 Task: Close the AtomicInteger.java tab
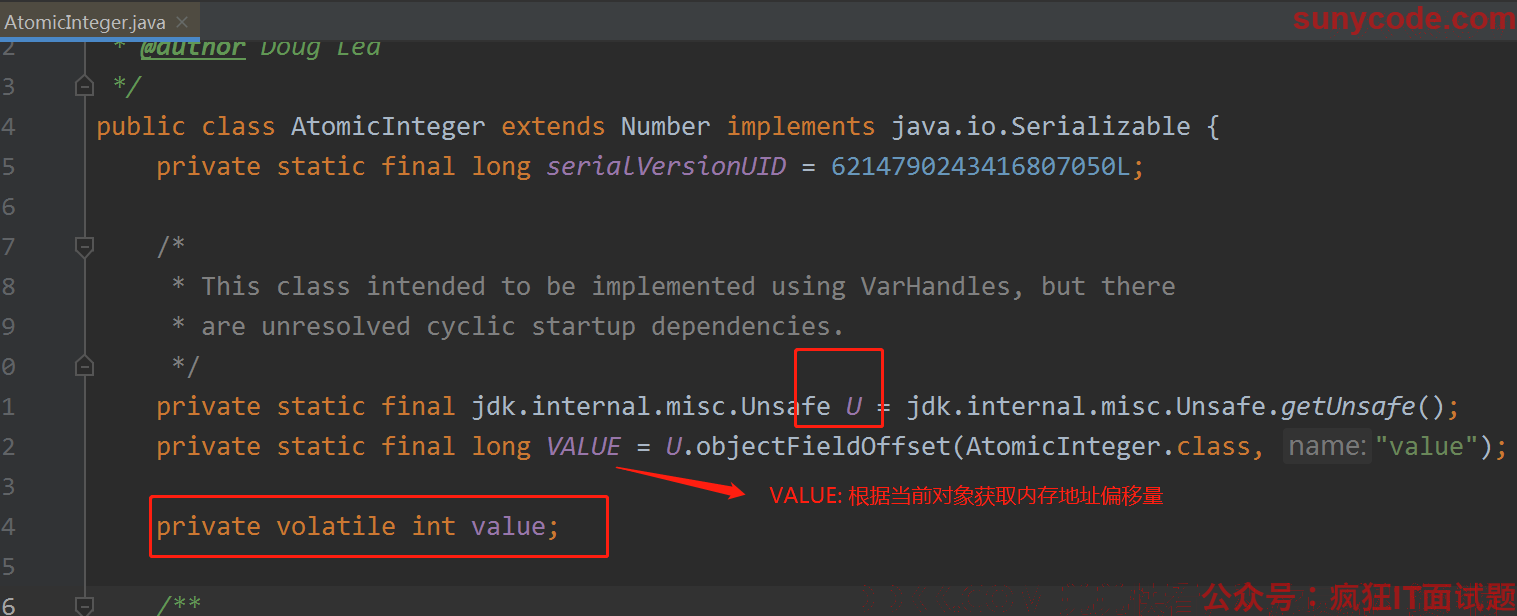(x=182, y=21)
